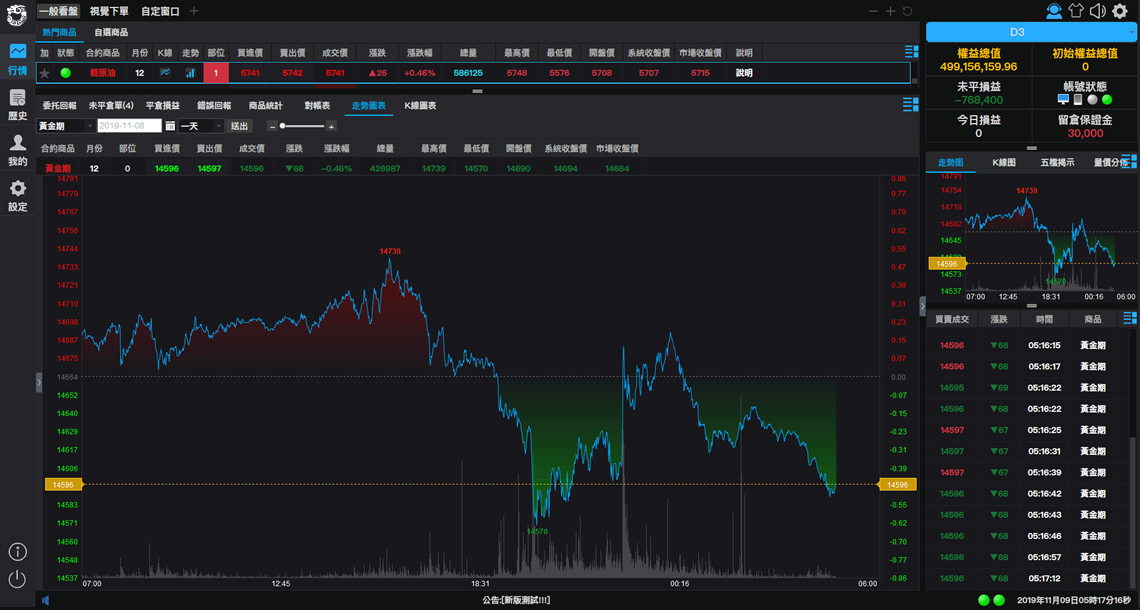Open the calendar date picker icon
Screen dimensions: 1140x610
pyautogui.click(x=170, y=126)
